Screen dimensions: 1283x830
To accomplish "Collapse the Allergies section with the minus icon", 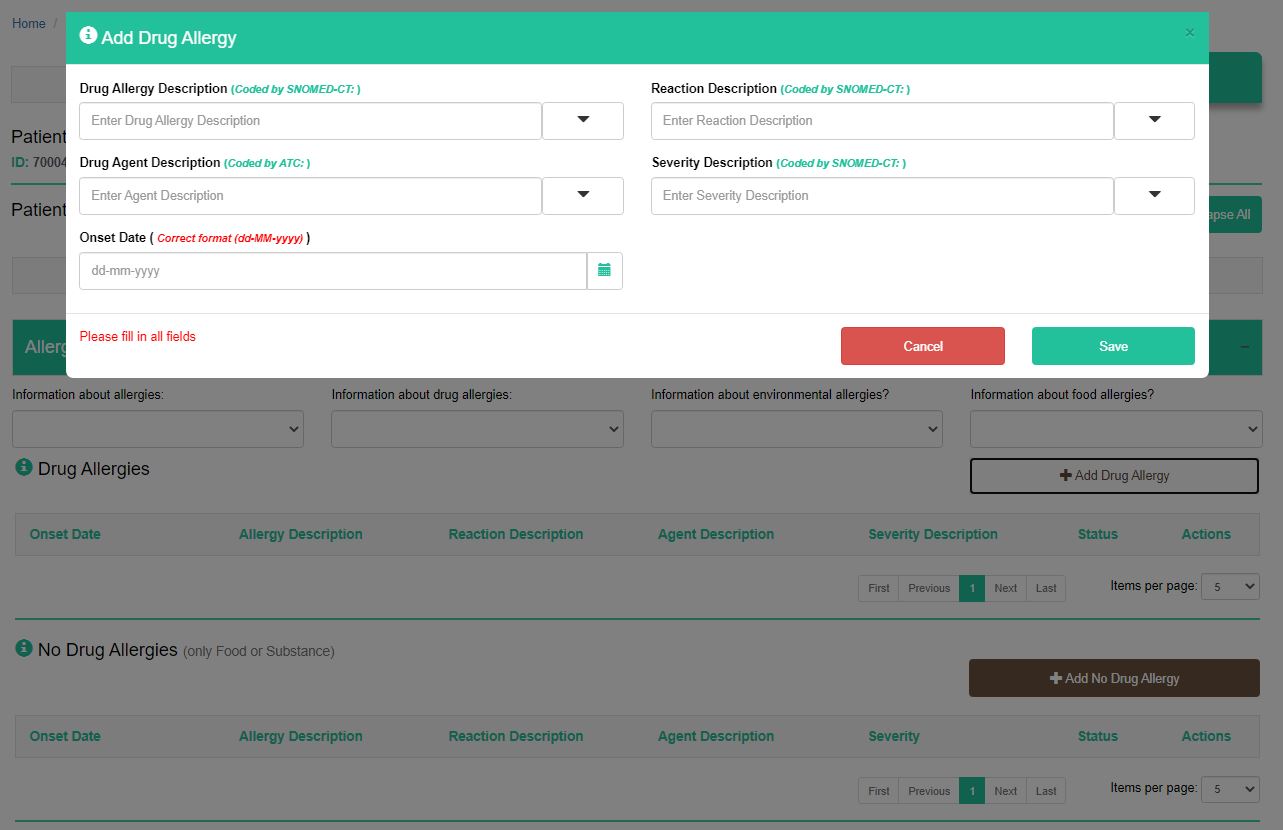I will coord(1244,347).
